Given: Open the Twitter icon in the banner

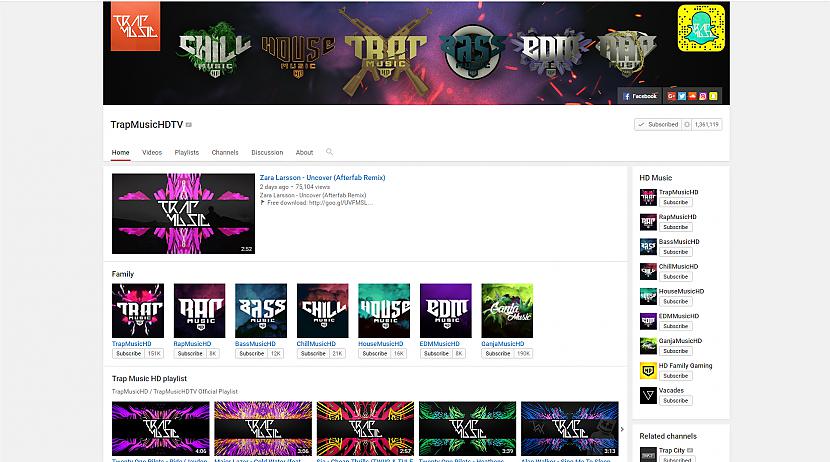Looking at the screenshot, I should (682, 96).
